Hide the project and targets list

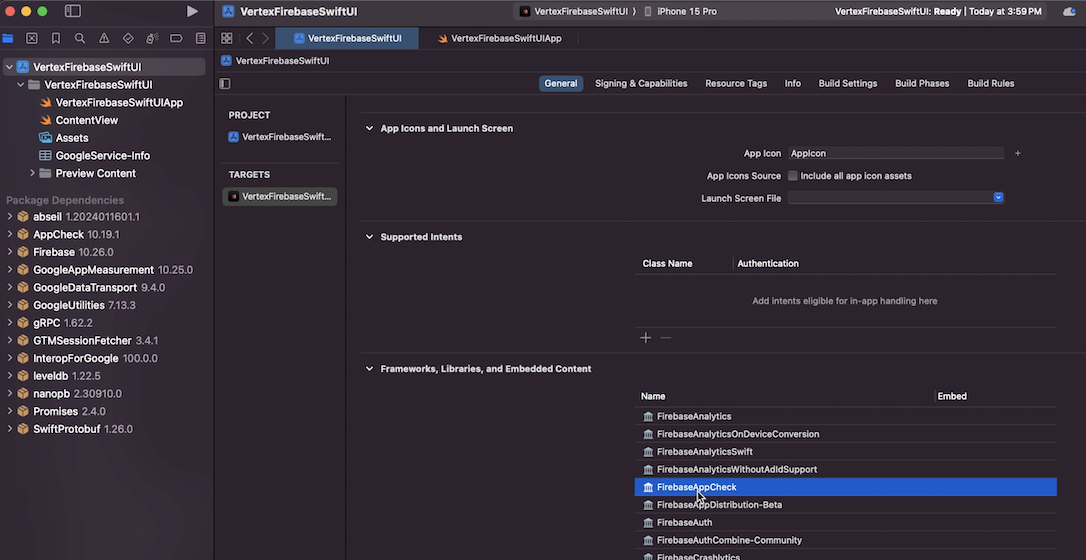(225, 84)
